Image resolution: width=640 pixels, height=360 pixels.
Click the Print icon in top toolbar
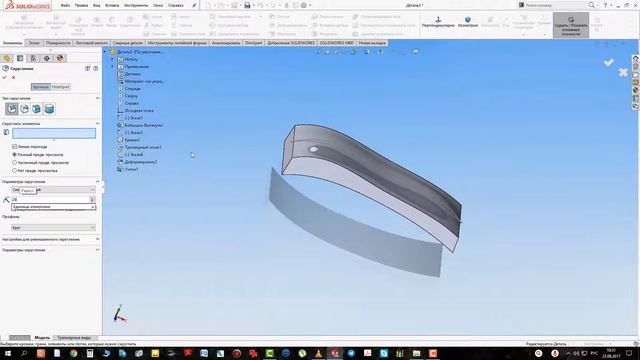247,5
